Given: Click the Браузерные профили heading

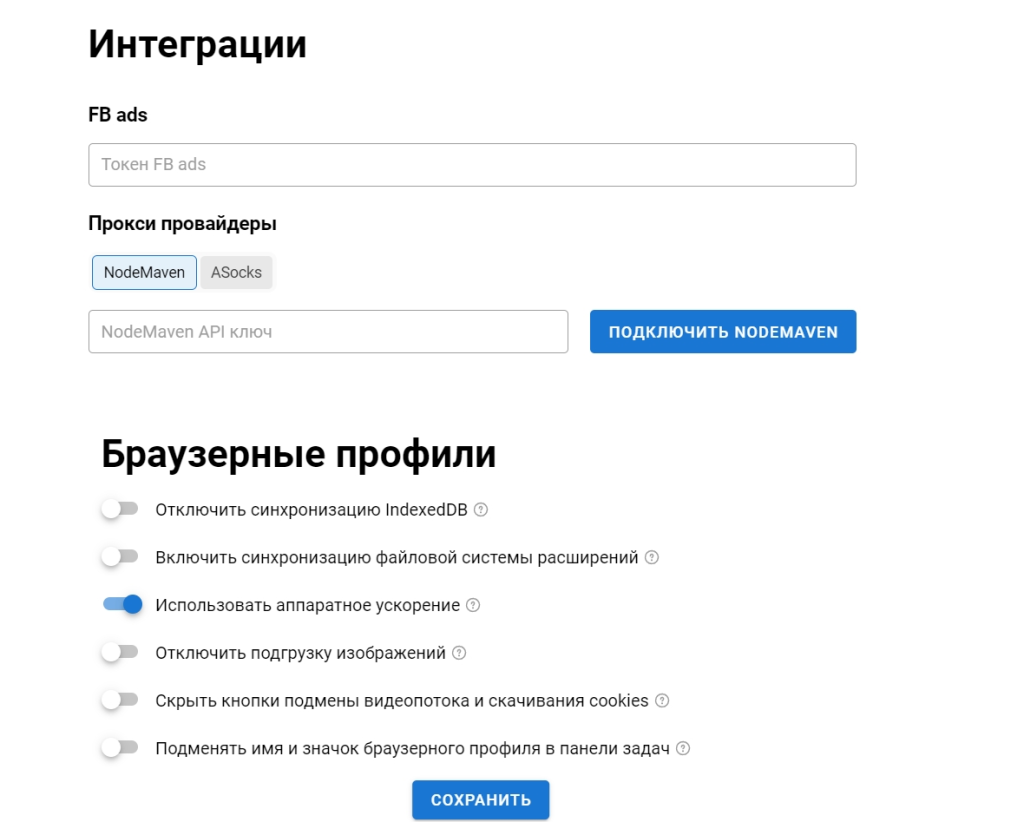Looking at the screenshot, I should (298, 454).
